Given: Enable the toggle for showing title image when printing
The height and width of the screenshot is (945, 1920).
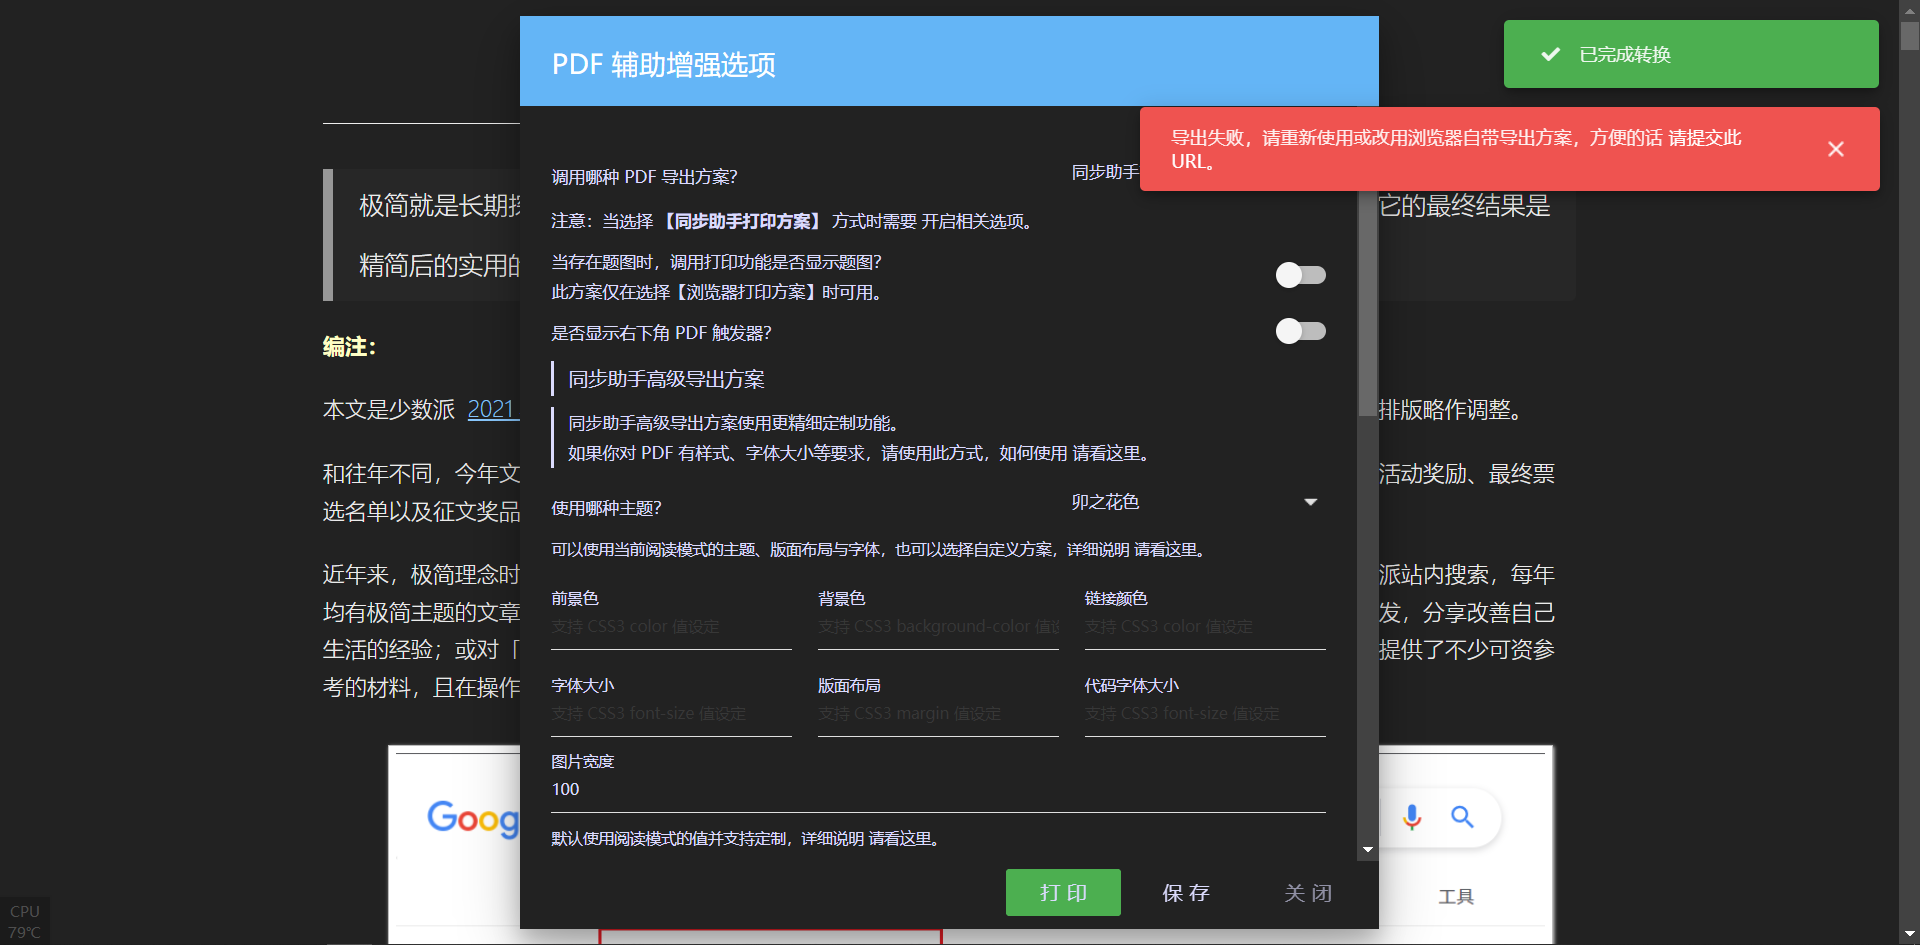Looking at the screenshot, I should coord(1301,275).
